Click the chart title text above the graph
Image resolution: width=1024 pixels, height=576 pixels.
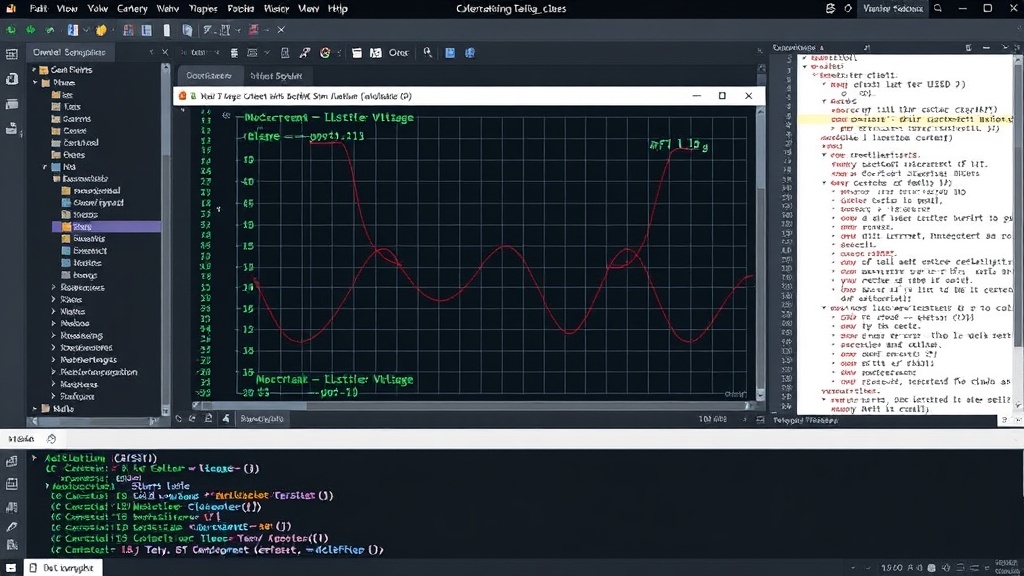pyautogui.click(x=329, y=118)
